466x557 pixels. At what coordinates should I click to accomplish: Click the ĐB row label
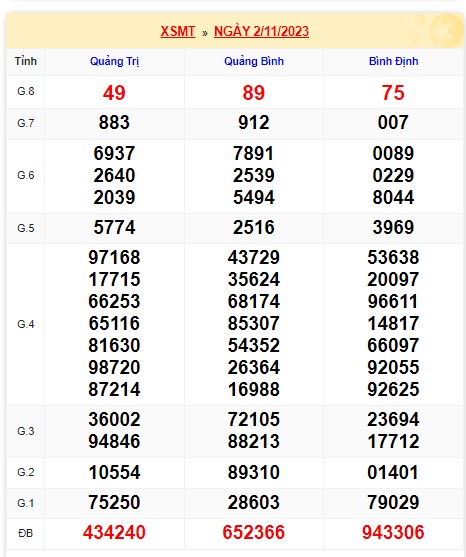tap(26, 533)
